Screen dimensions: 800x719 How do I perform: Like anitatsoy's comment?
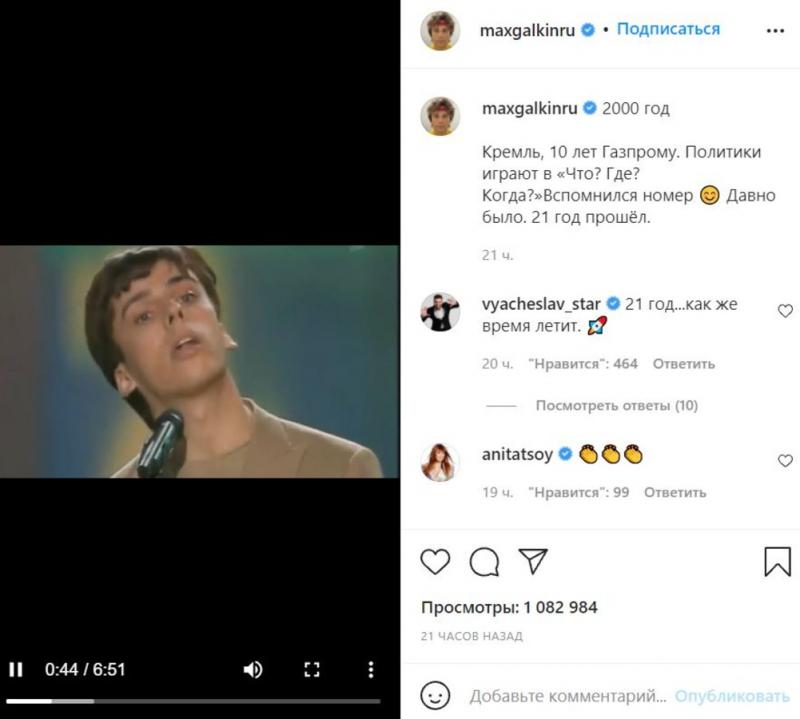tap(785, 461)
